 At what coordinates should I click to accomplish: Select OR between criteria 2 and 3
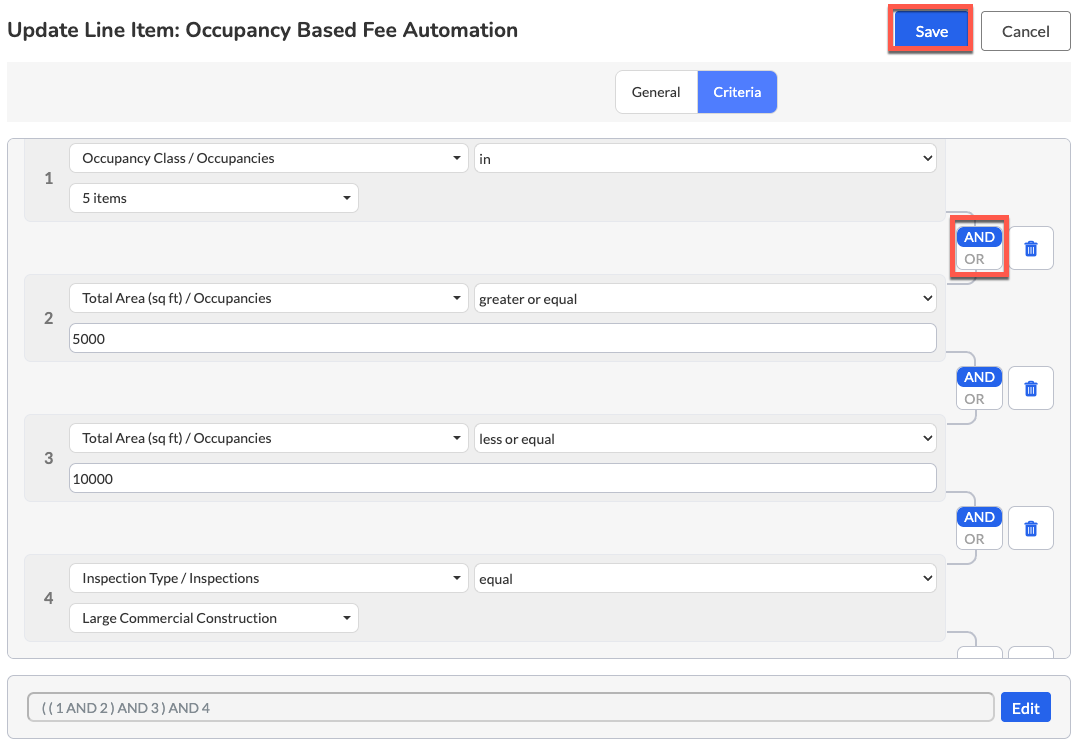(x=974, y=399)
